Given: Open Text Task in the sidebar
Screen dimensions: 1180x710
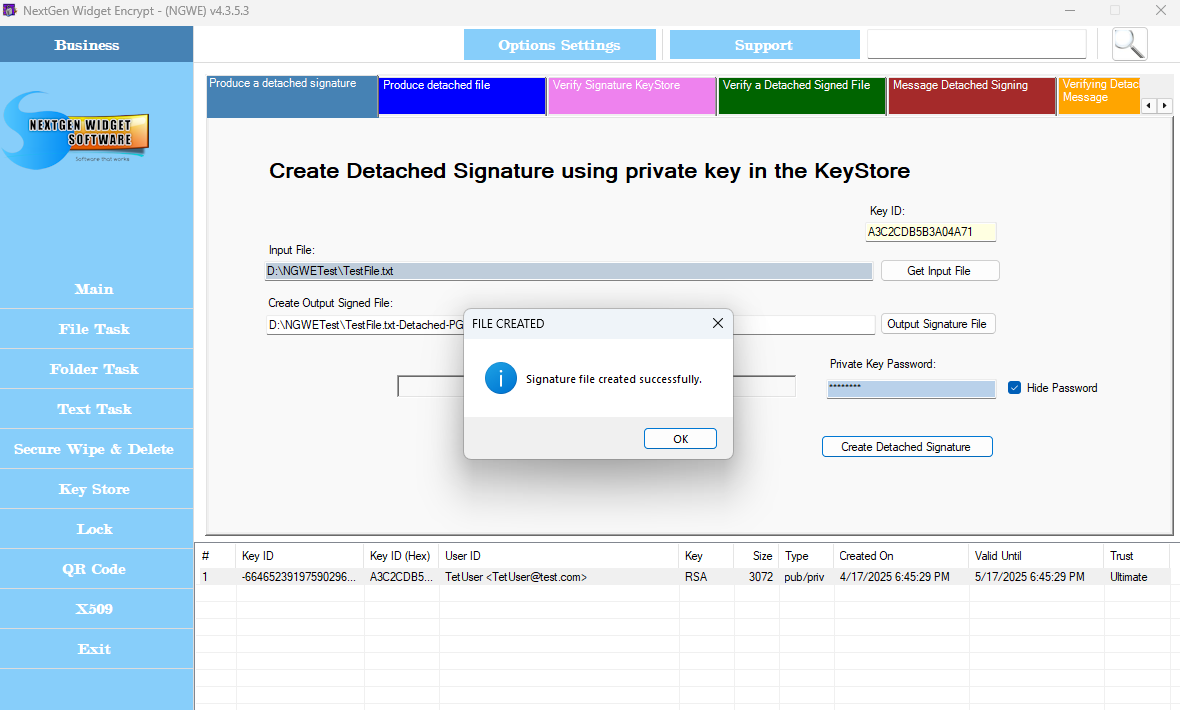Looking at the screenshot, I should click(x=96, y=409).
